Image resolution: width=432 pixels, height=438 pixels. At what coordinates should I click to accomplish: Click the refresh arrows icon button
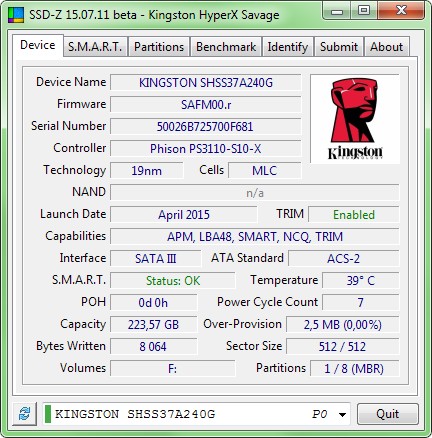pyautogui.click(x=24, y=414)
